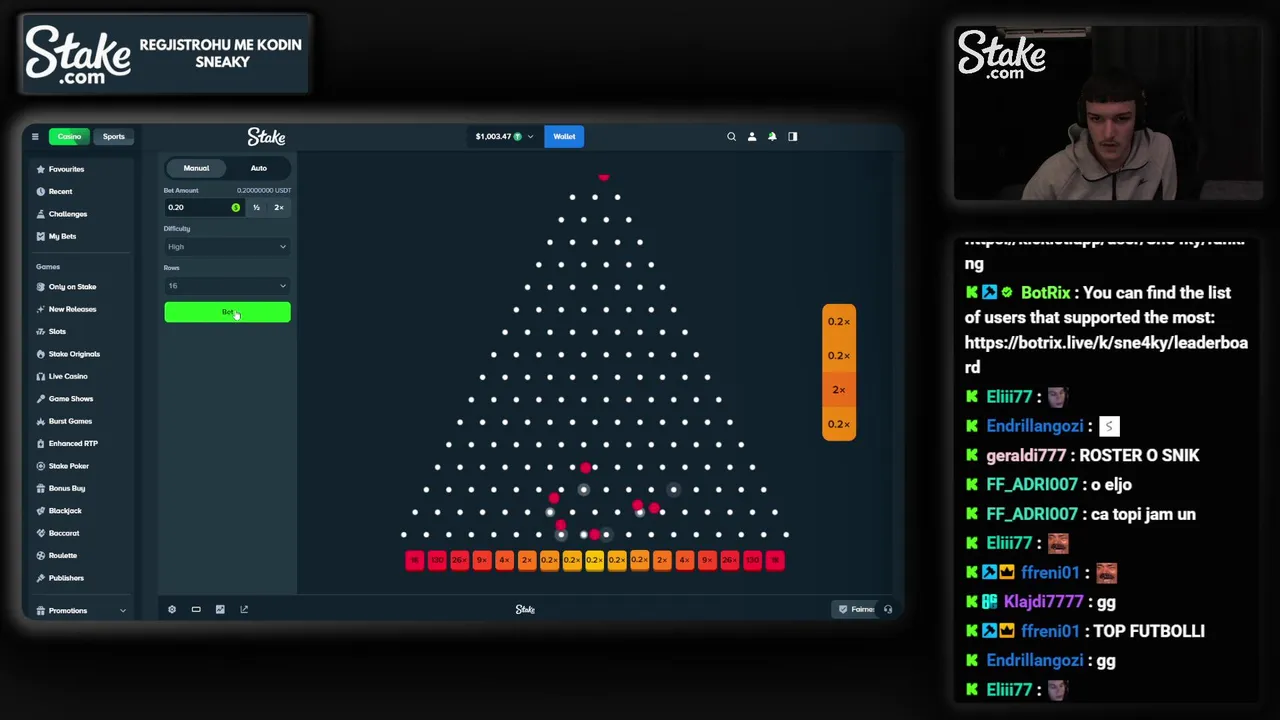The width and height of the screenshot is (1280, 720).
Task: Open the hamburger sidebar menu
Action: pos(35,137)
